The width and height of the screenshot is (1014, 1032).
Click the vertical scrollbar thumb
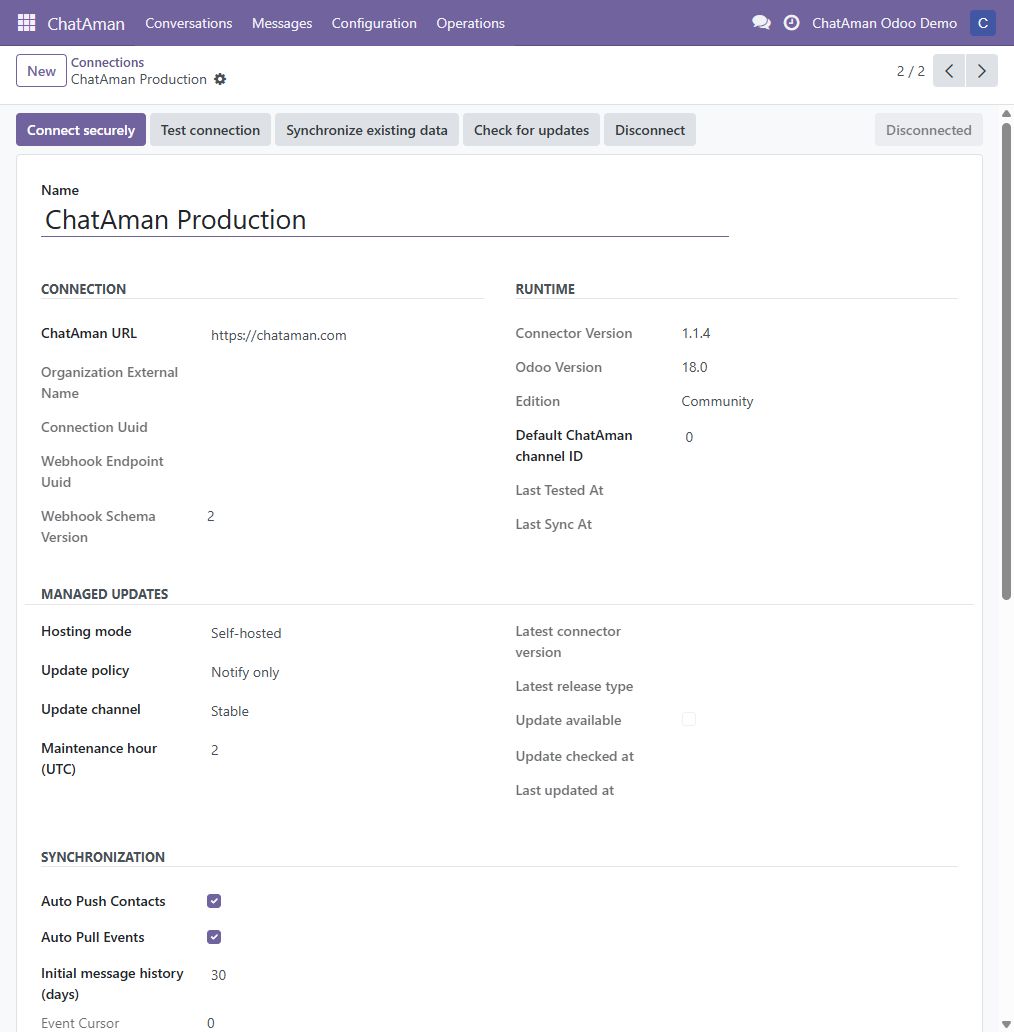1006,361
